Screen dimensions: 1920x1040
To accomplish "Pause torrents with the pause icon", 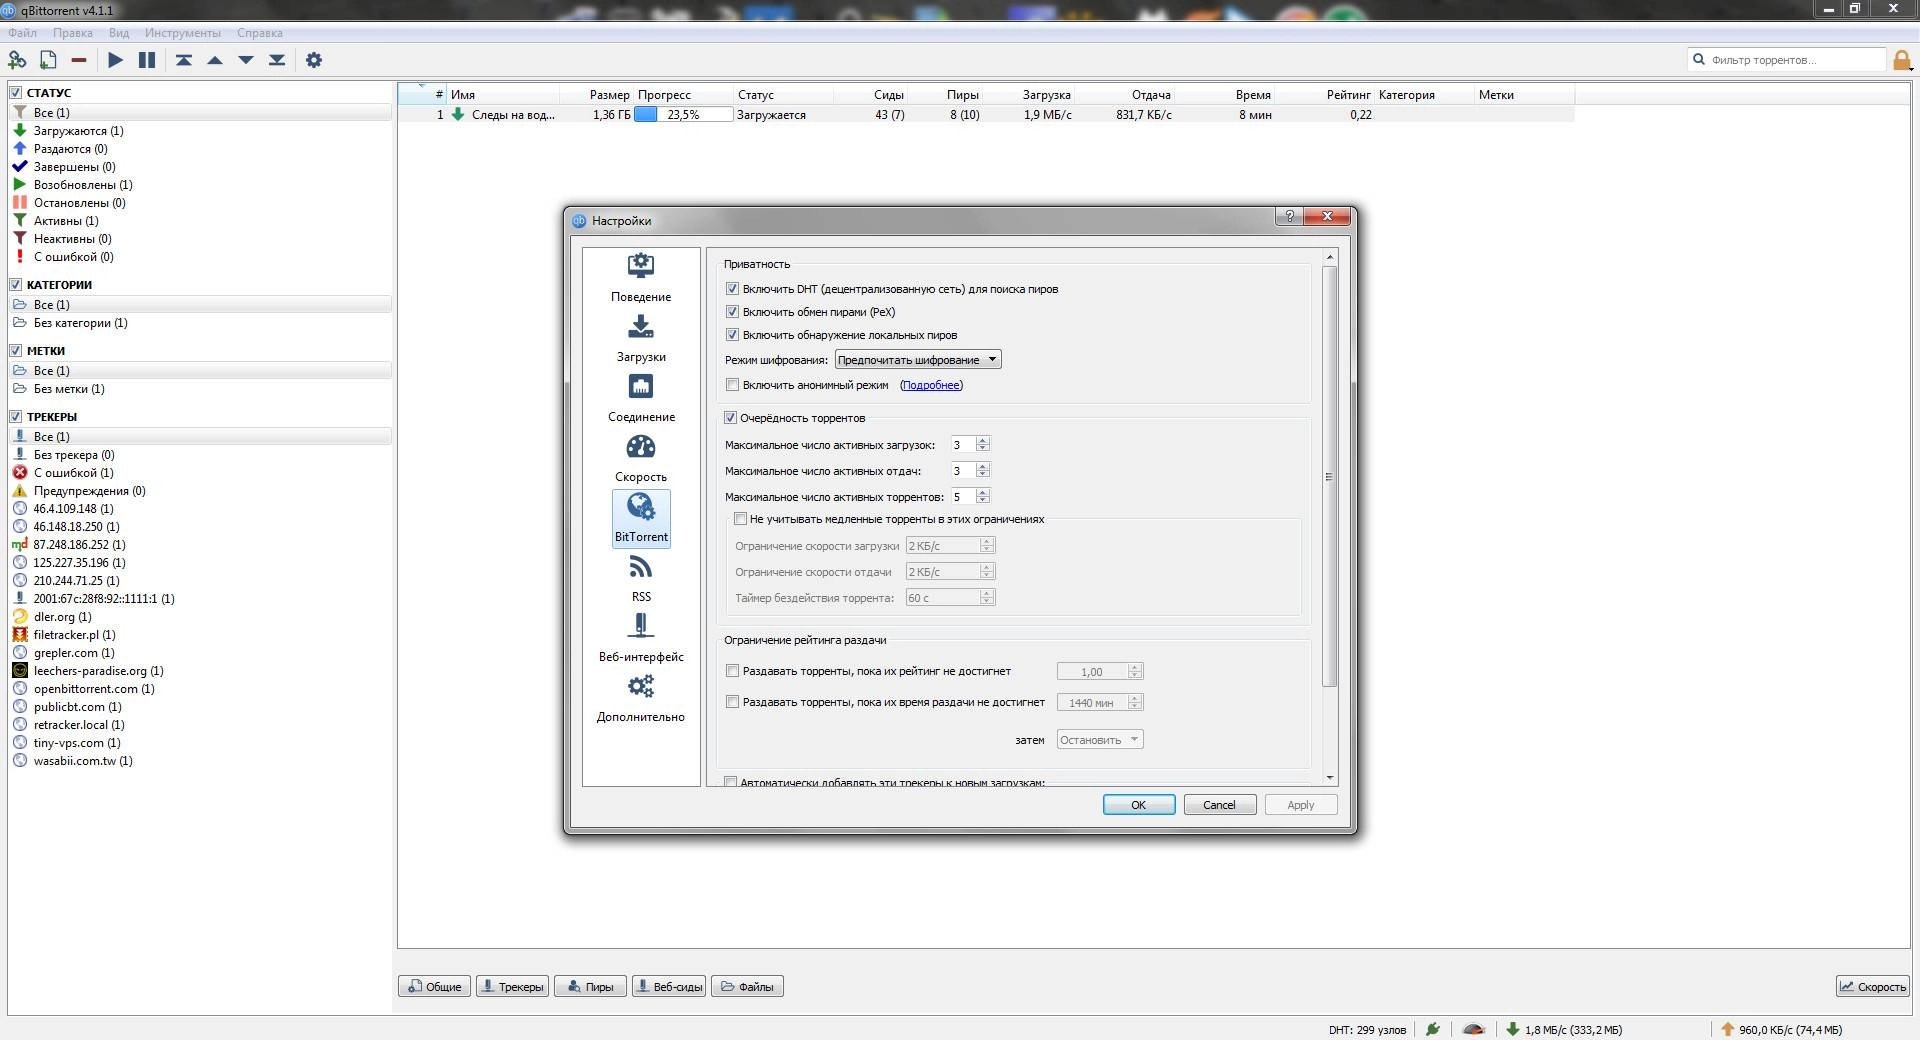I will 147,60.
